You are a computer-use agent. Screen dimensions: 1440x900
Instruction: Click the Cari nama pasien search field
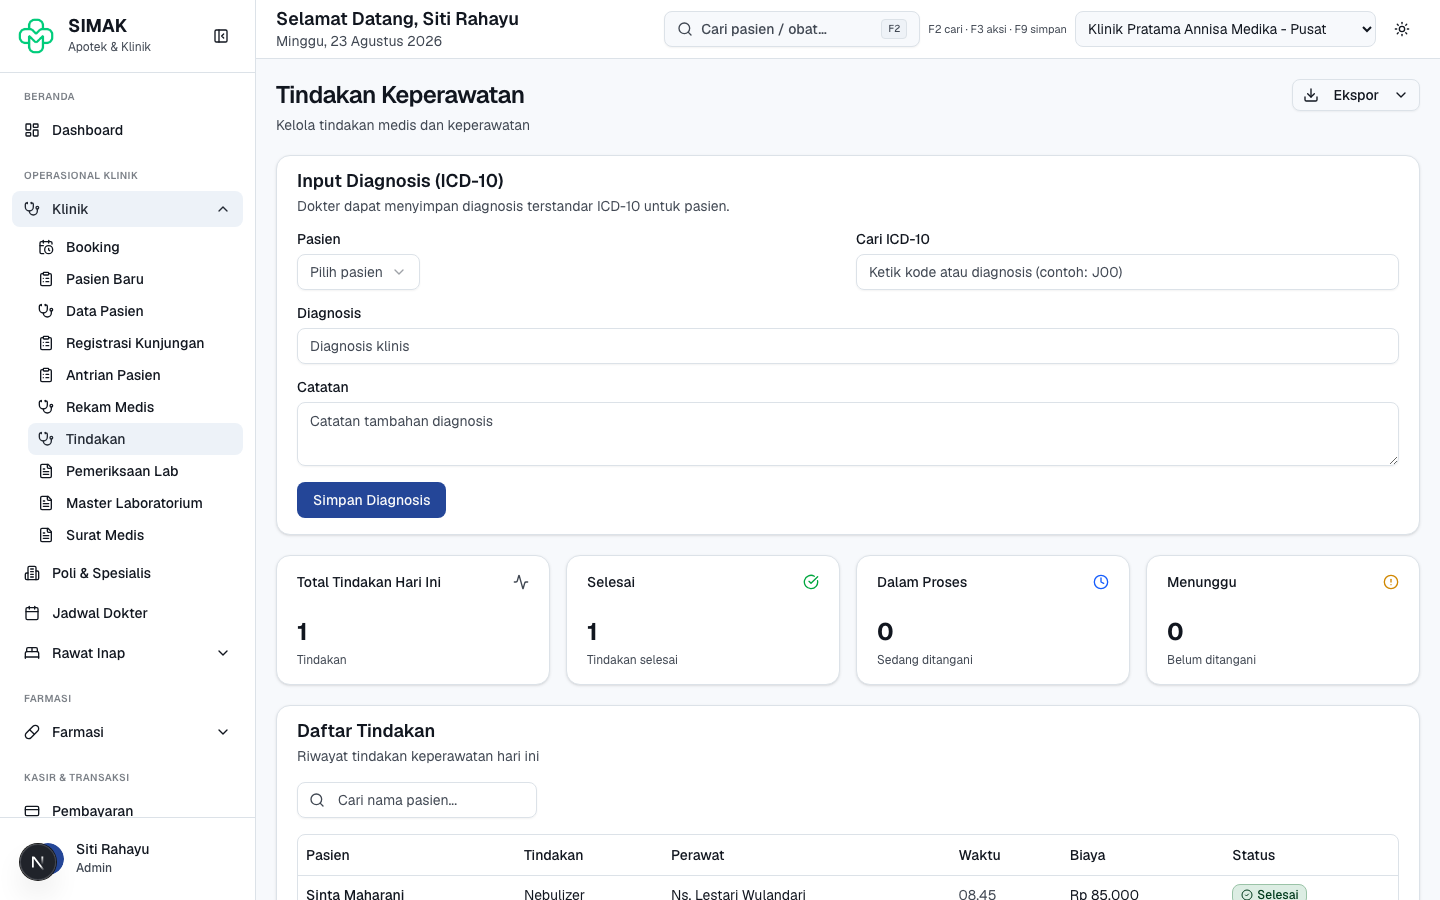point(417,800)
